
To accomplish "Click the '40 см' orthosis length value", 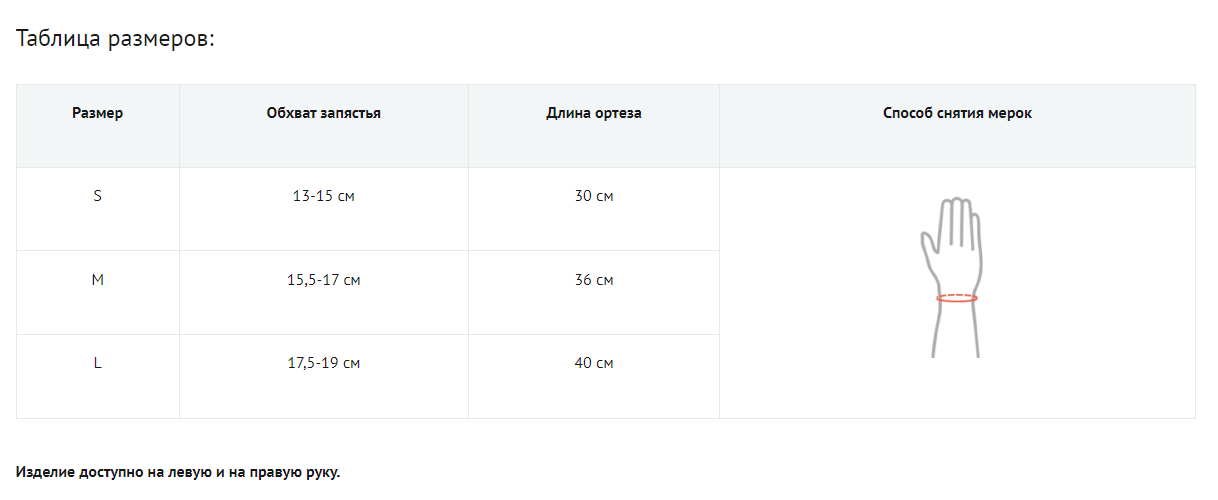I will 594,363.
